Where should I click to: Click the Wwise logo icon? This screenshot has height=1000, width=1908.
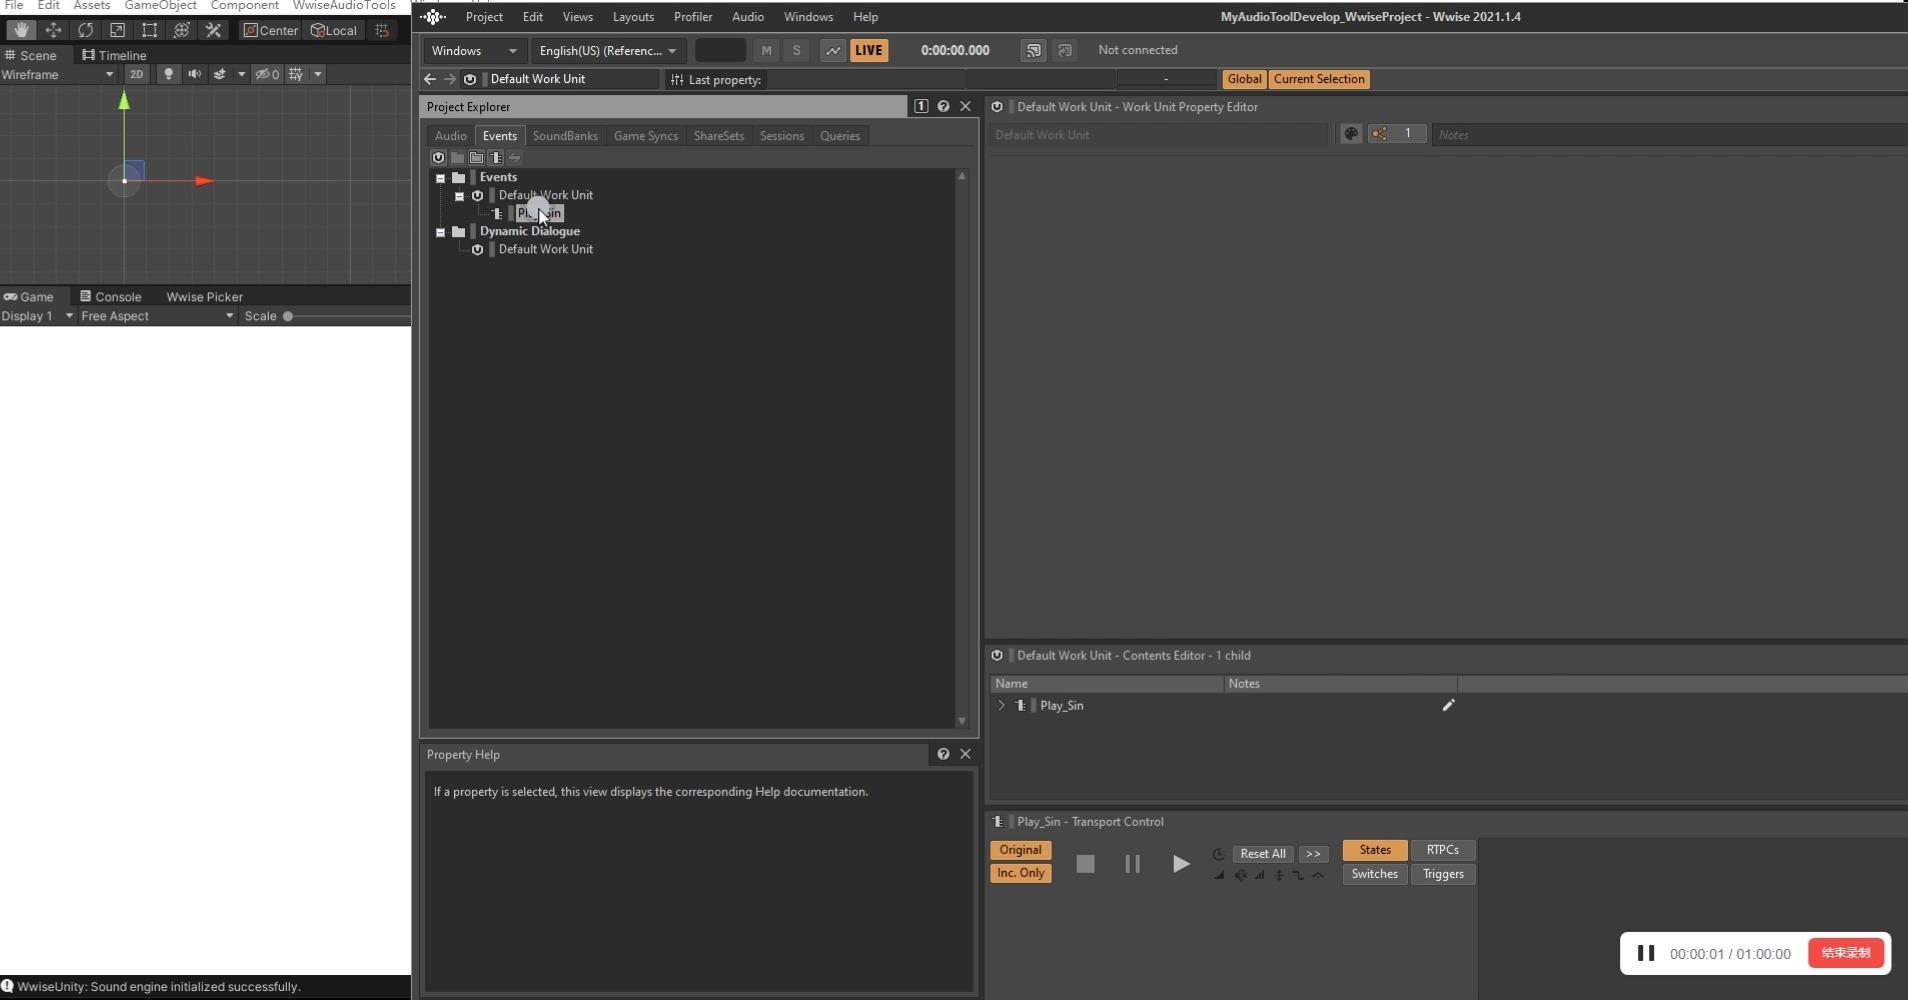coord(433,17)
